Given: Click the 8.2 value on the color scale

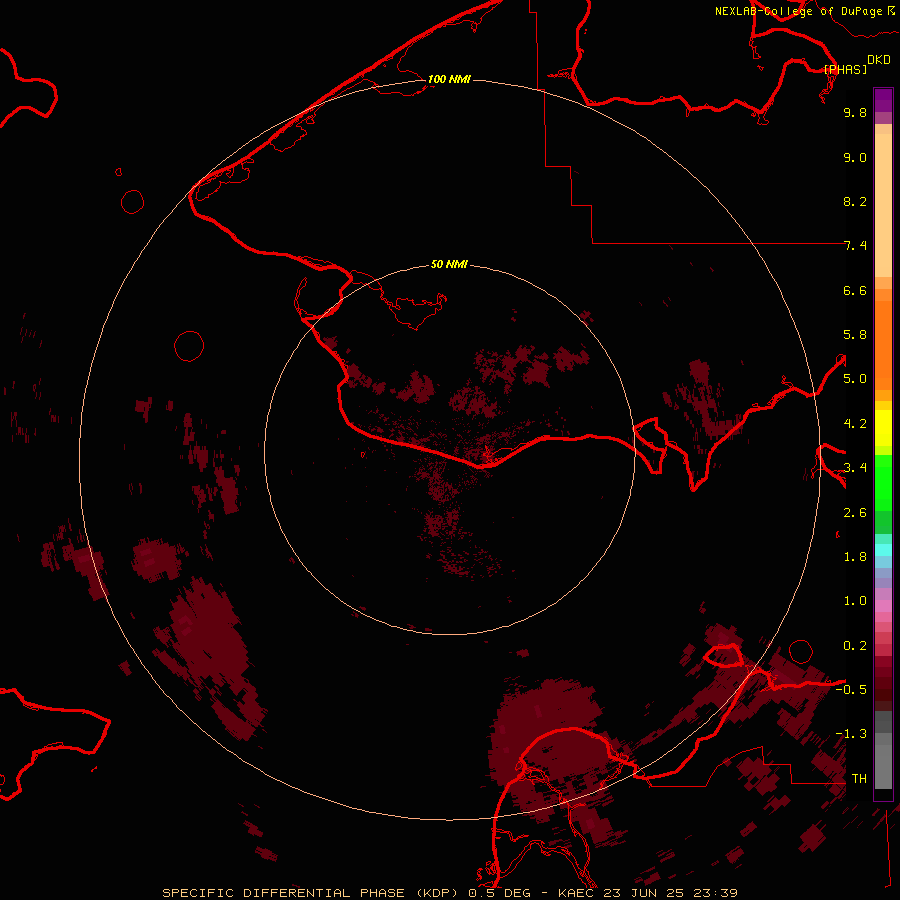Looking at the screenshot, I should (x=855, y=201).
